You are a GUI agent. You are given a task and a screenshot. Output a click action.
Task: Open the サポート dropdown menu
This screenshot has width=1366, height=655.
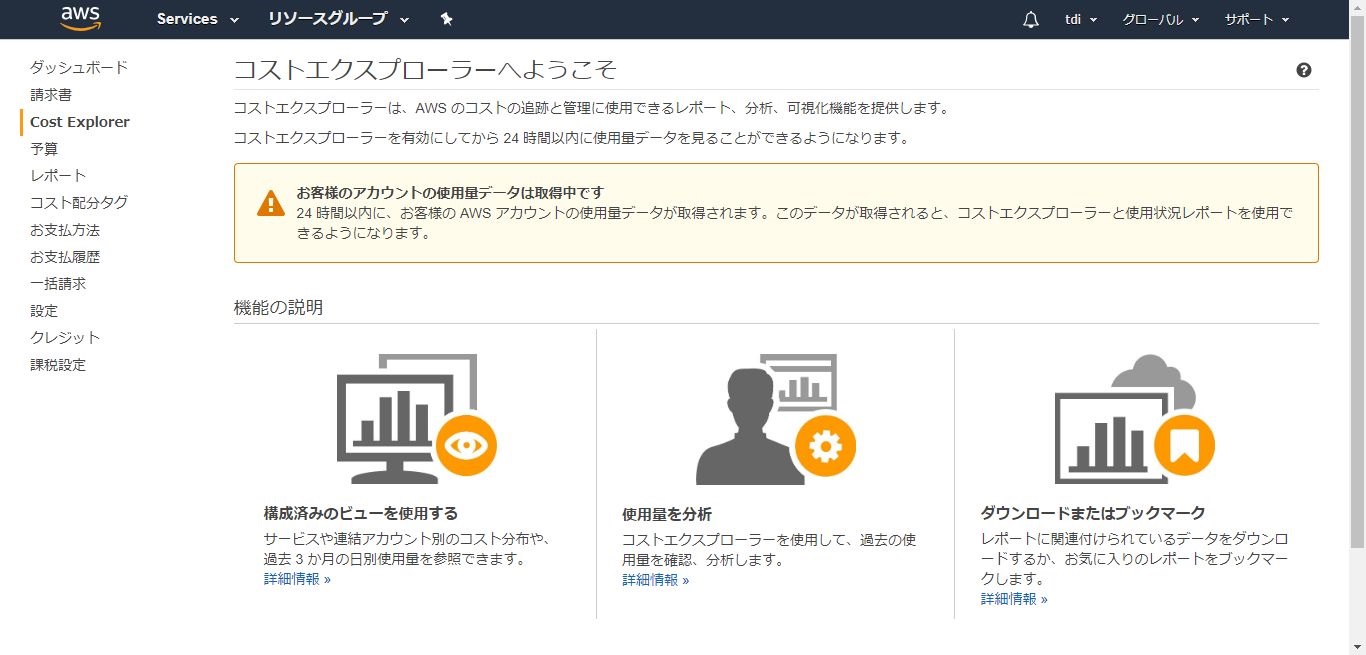1256,20
